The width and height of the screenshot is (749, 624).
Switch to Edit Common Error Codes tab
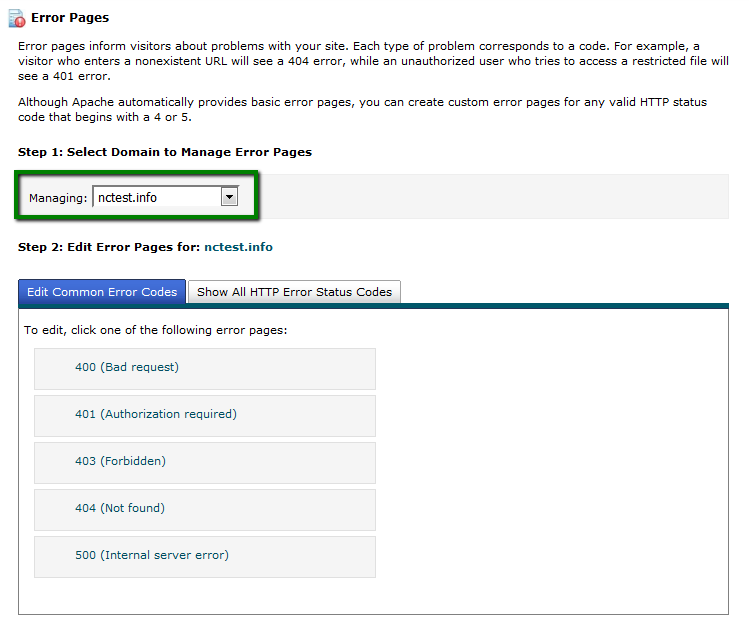coord(102,292)
